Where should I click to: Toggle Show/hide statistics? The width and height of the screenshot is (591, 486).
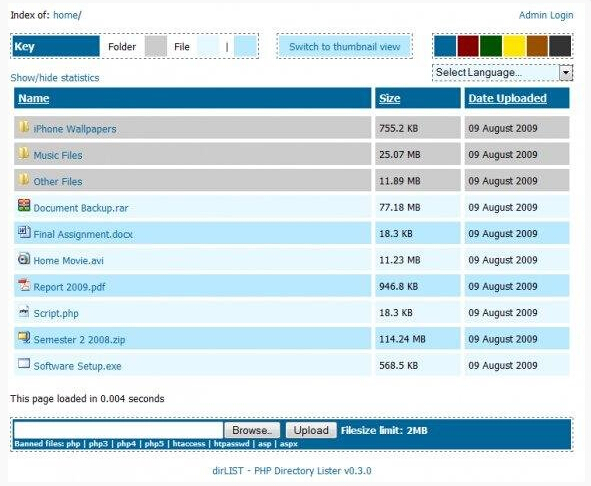55,78
